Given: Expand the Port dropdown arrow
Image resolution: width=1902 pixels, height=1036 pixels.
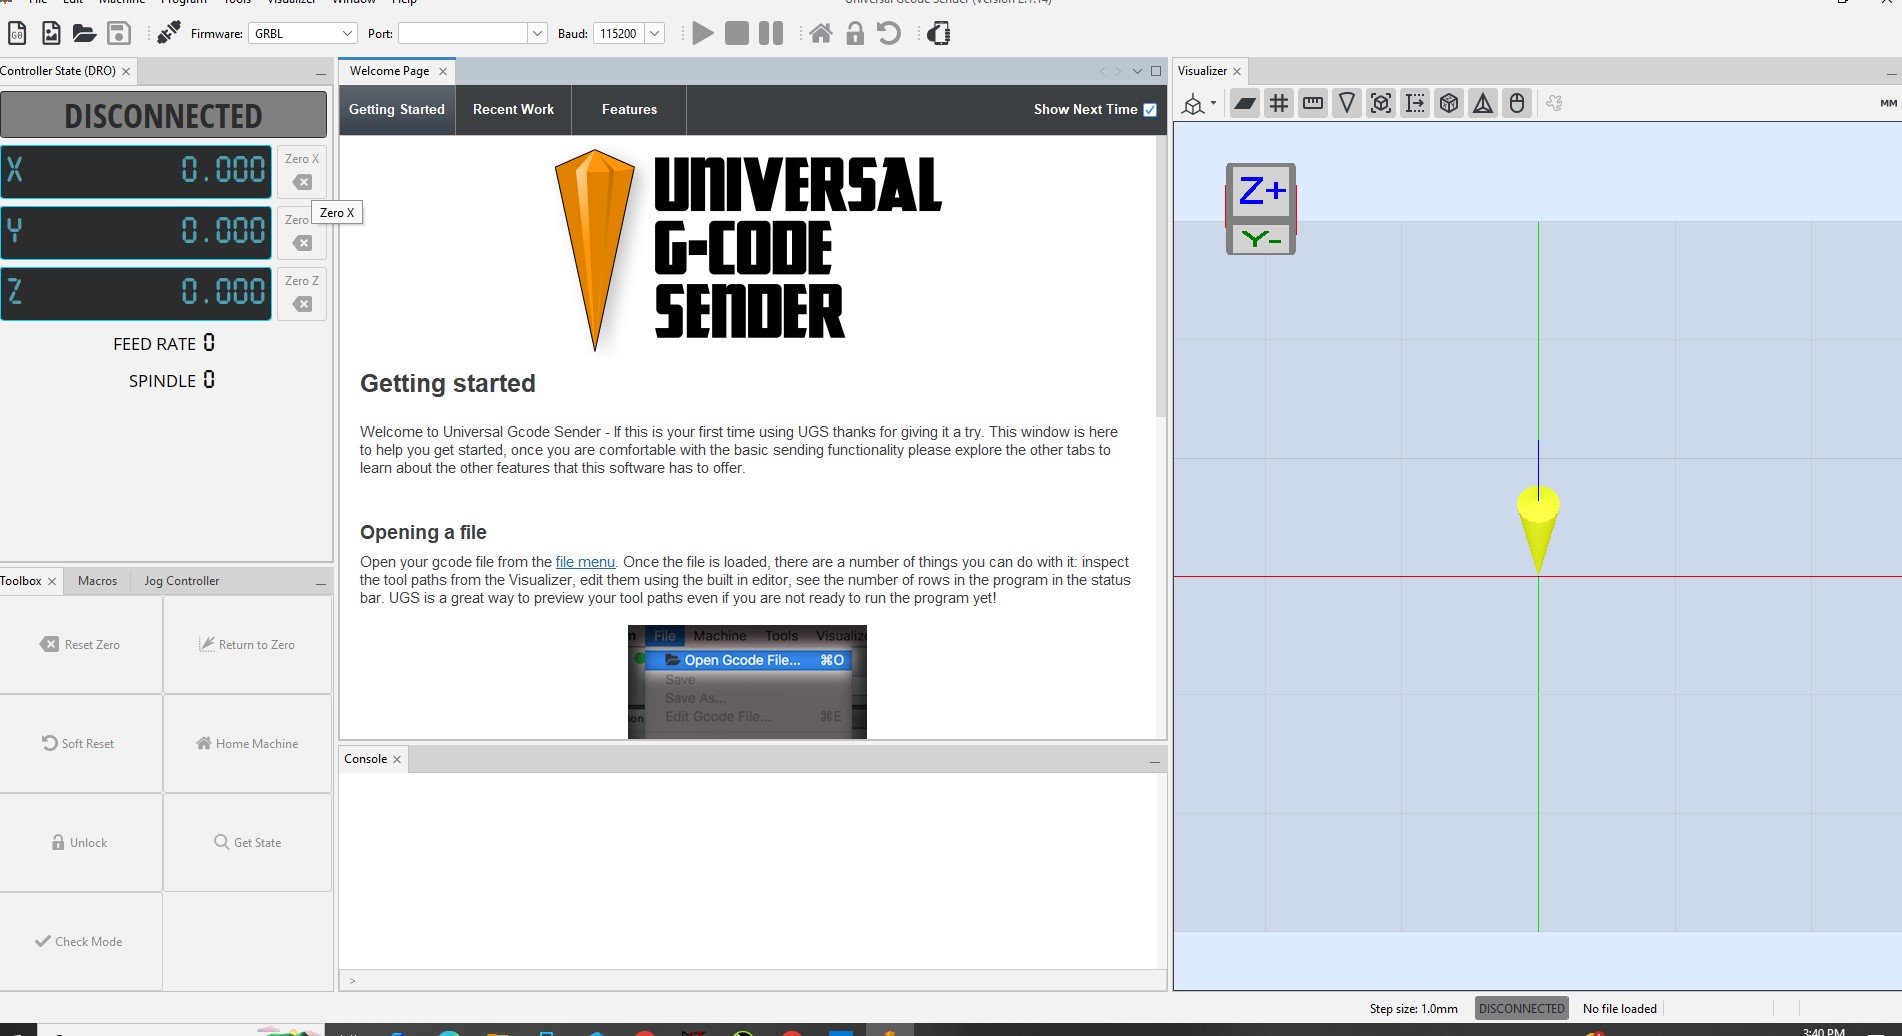Looking at the screenshot, I should tap(537, 33).
